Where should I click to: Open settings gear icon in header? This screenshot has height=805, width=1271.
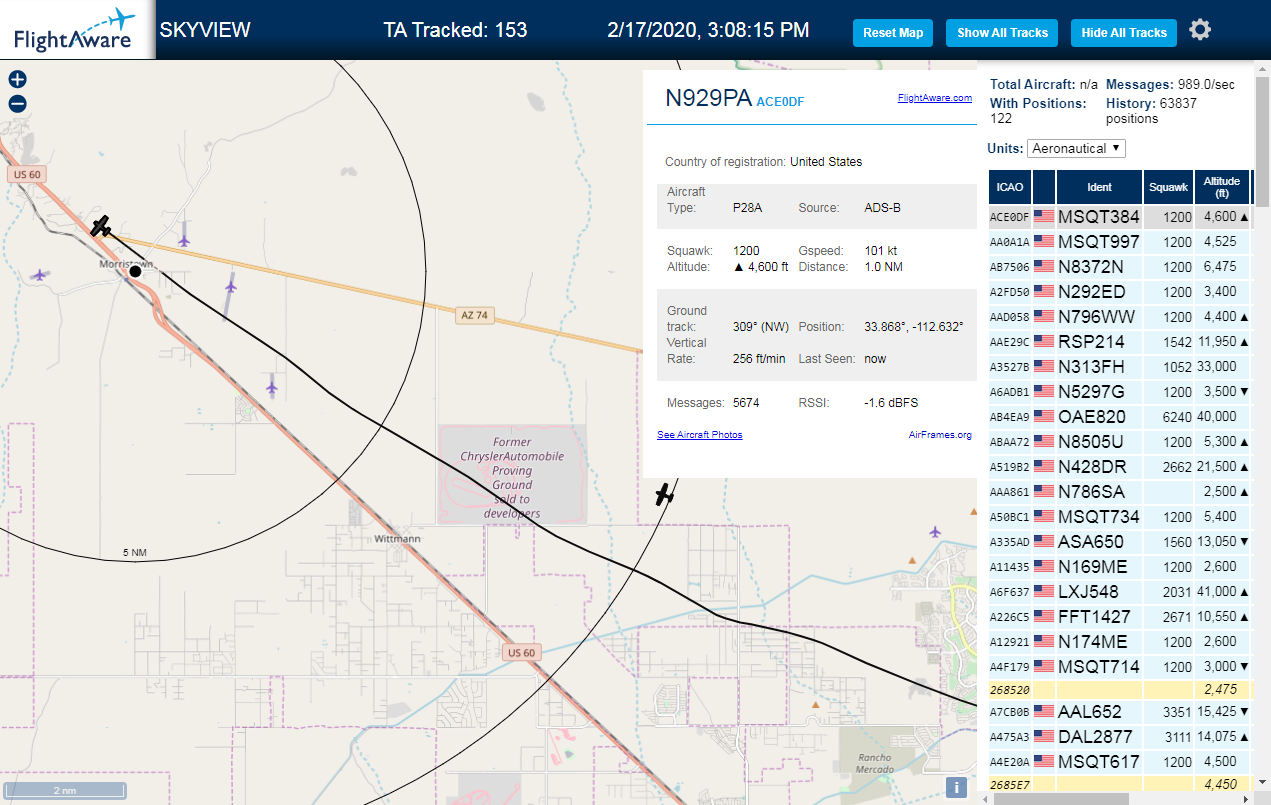(1200, 30)
